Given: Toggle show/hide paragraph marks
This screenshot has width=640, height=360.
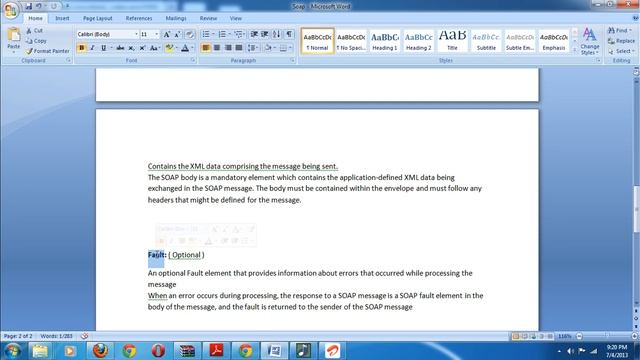Looking at the screenshot, I should tap(289, 34).
